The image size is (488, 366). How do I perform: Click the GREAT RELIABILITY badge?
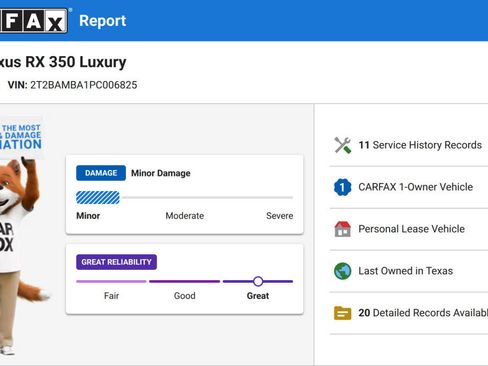click(x=116, y=262)
